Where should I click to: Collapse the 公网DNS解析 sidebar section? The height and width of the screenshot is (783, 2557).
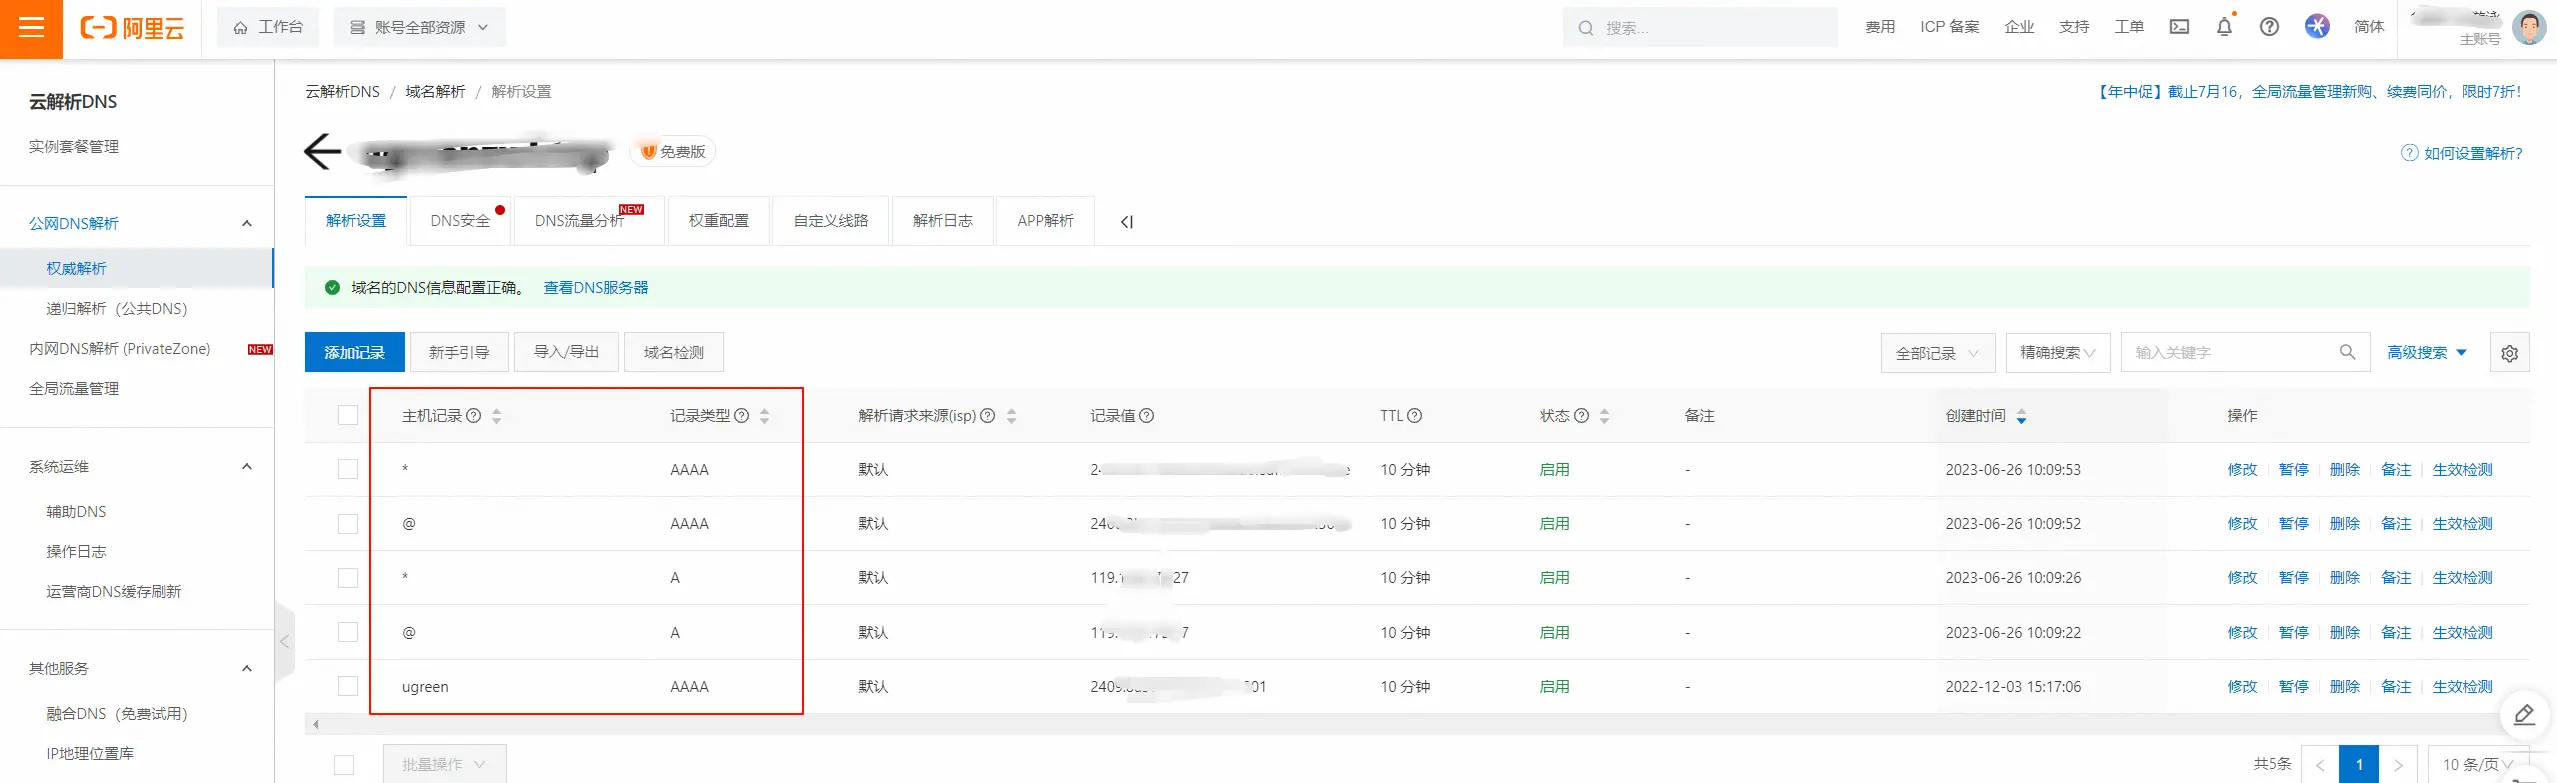click(x=246, y=224)
